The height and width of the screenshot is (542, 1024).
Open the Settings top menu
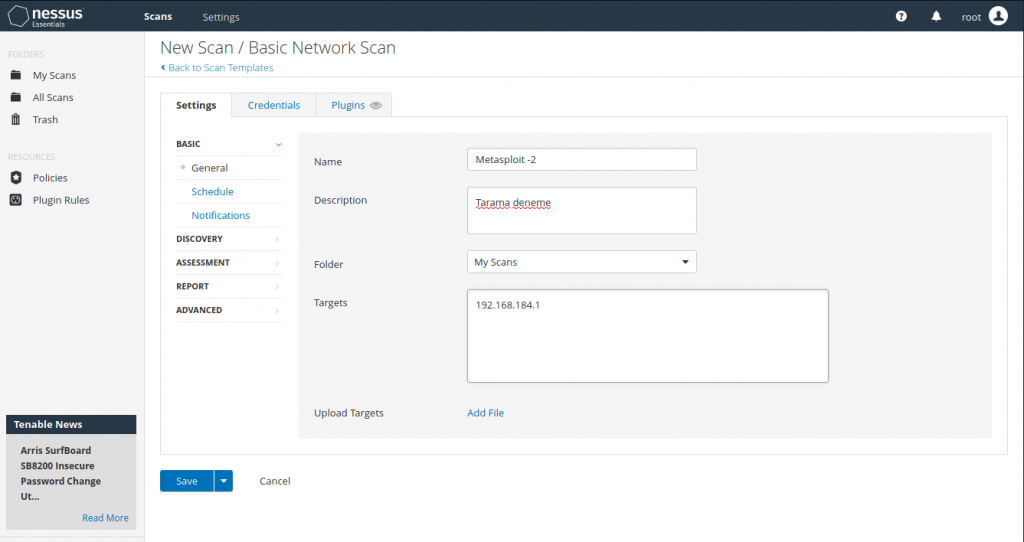221,17
